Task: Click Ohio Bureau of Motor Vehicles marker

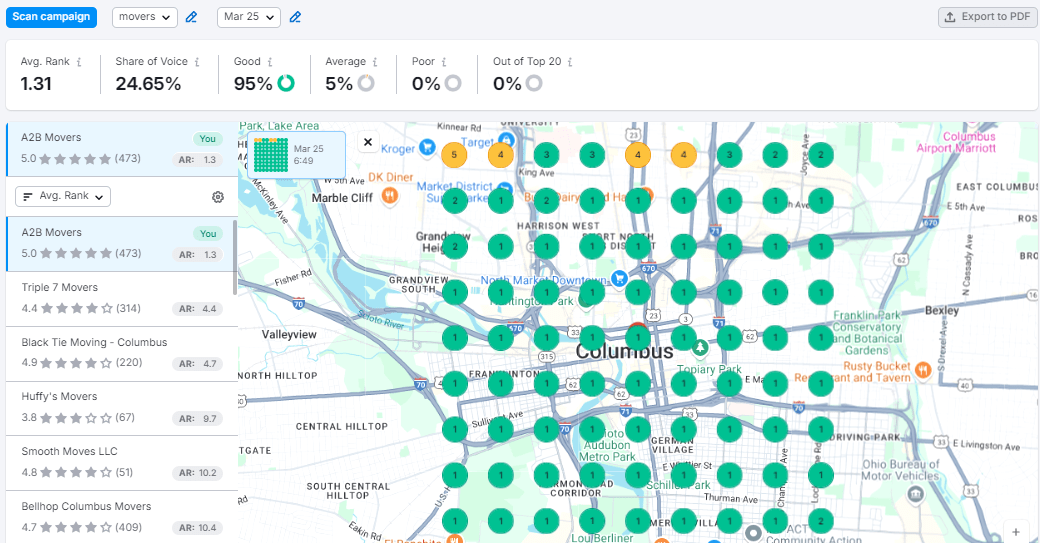Action: tap(916, 494)
